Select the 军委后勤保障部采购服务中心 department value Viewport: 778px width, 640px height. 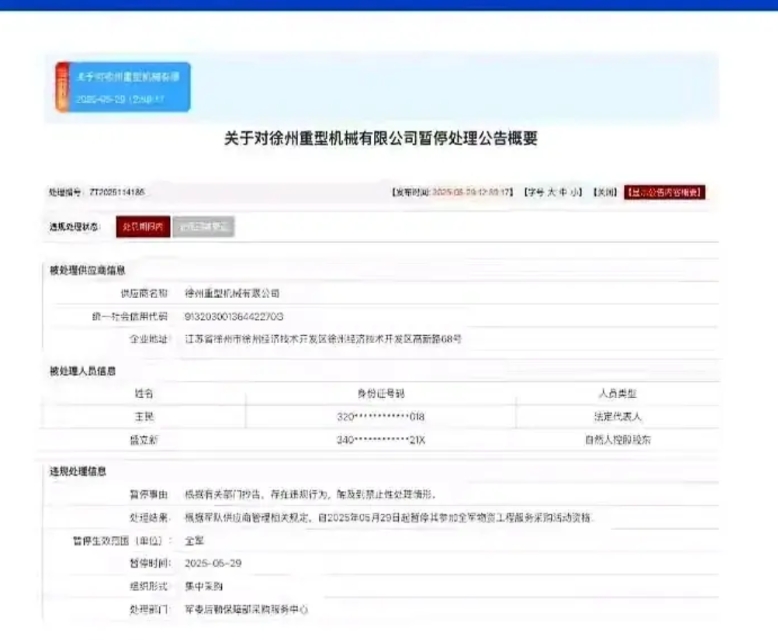click(x=246, y=609)
